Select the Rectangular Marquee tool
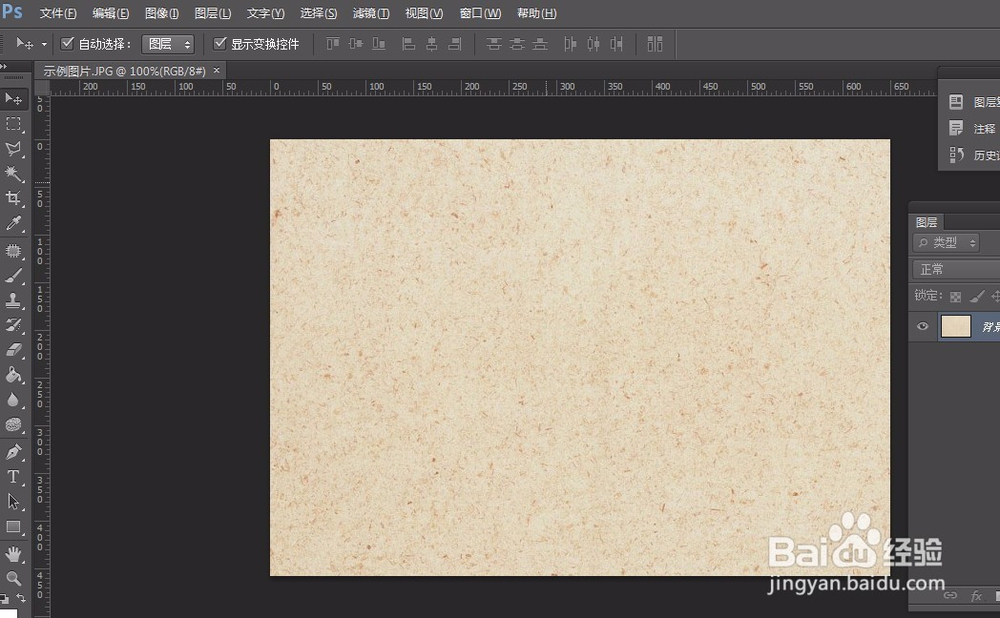Image resolution: width=1000 pixels, height=618 pixels. click(x=13, y=124)
